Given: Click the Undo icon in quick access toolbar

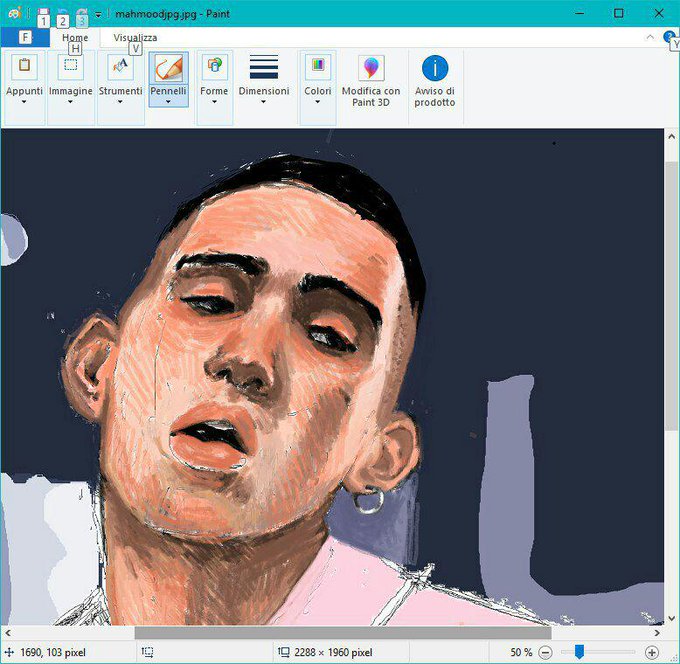Looking at the screenshot, I should pos(62,16).
